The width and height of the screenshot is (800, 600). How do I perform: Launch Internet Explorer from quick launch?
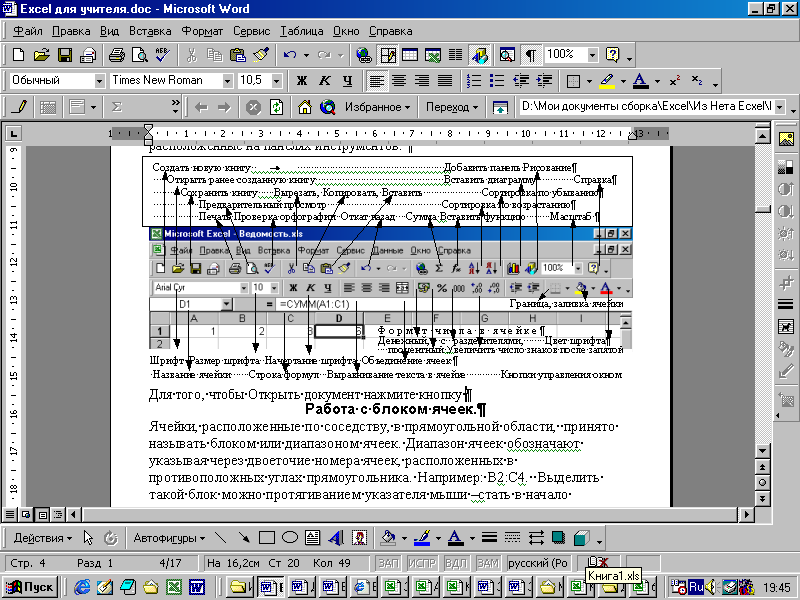(81, 587)
